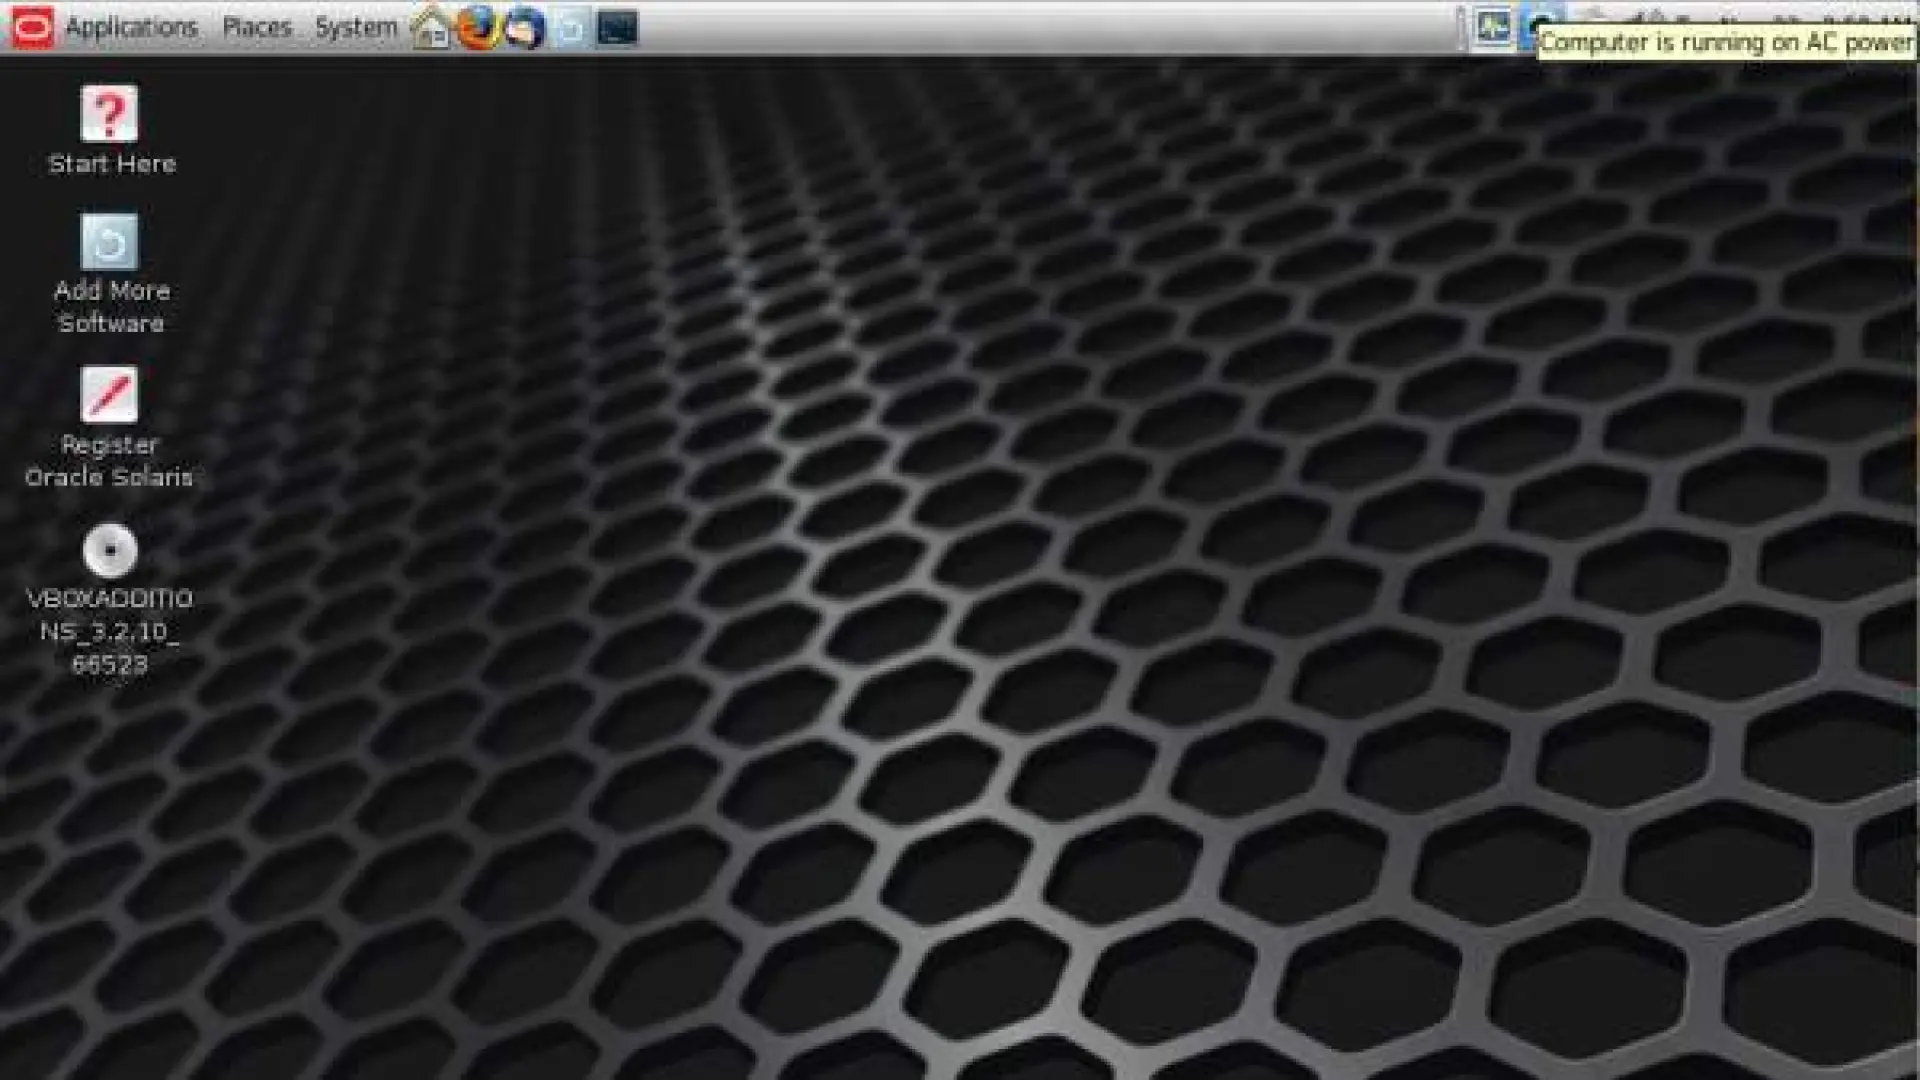Open the Applications menu
The image size is (1920, 1080).
[x=133, y=27]
